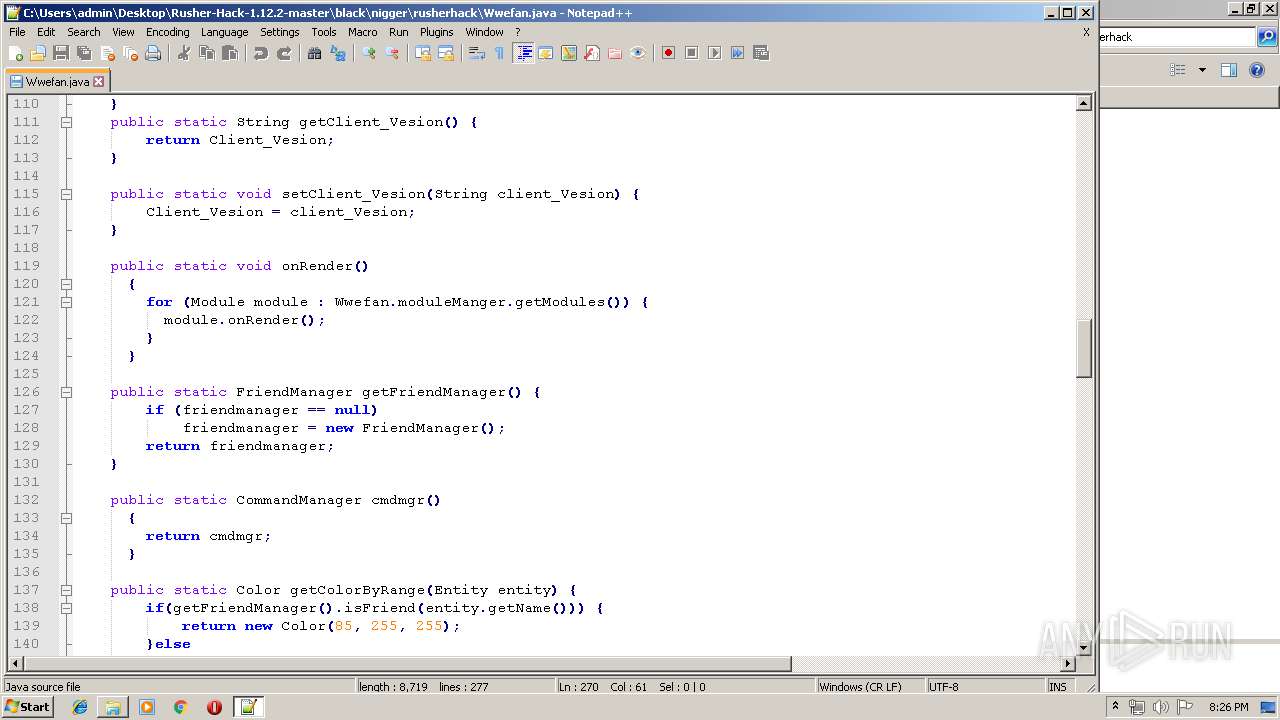
Task: Open the File menu
Action: tap(17, 32)
